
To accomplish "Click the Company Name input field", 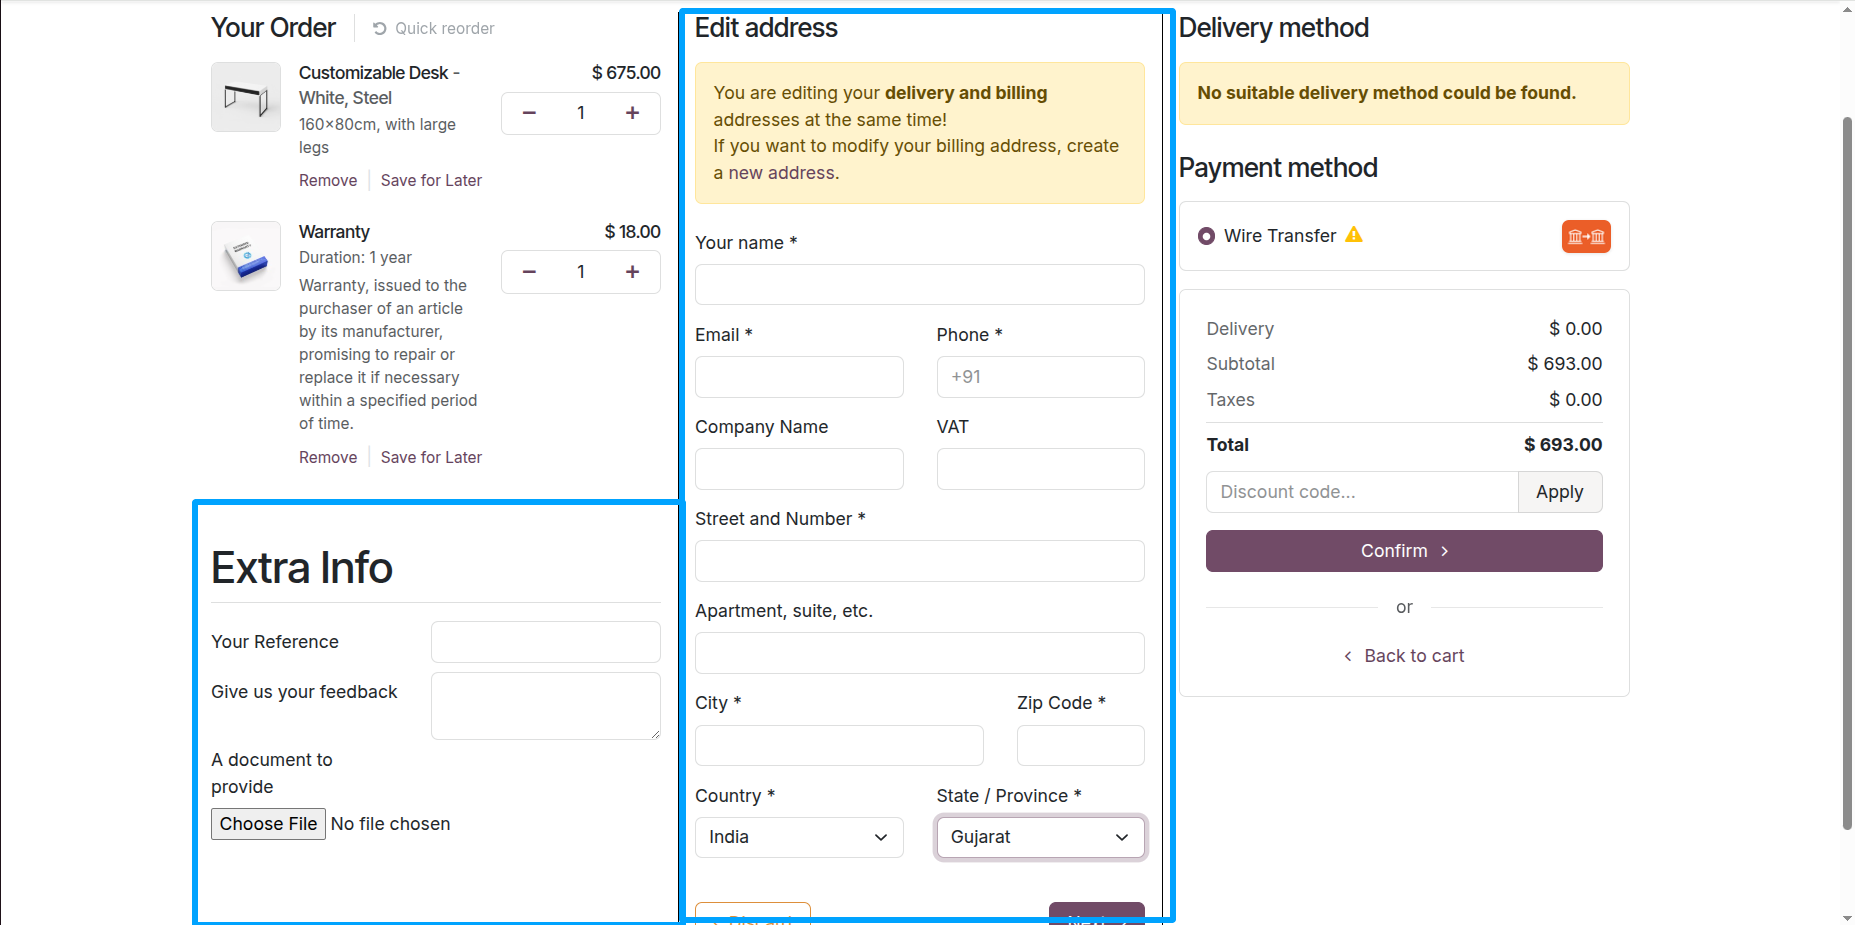I will click(x=799, y=469).
